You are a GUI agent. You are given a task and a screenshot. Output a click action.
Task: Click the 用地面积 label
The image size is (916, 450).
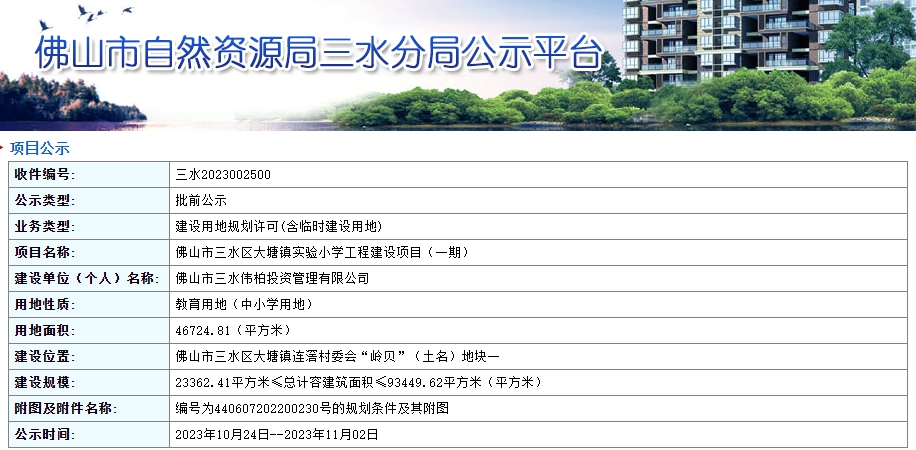pyautogui.click(x=45, y=331)
